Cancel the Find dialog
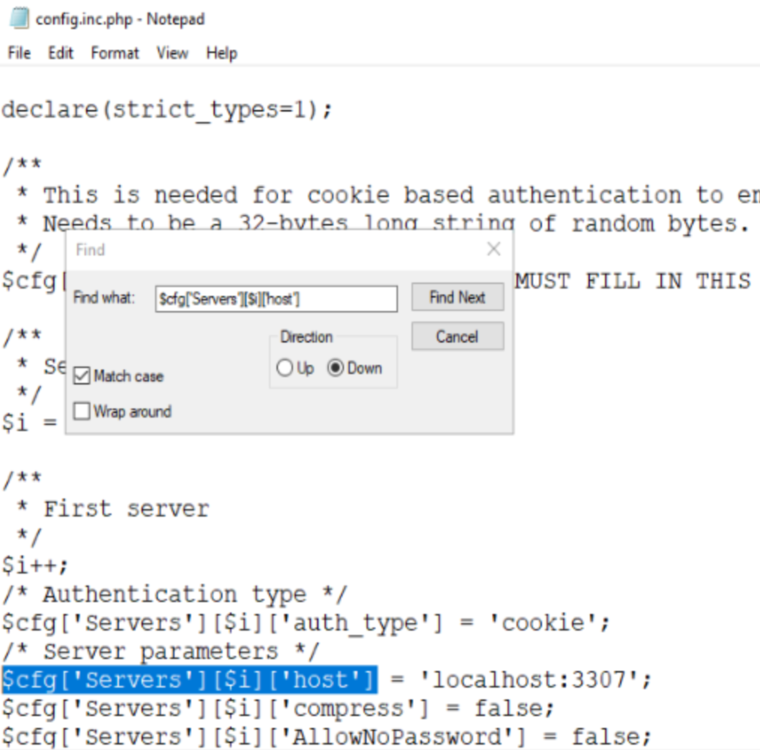The height and width of the screenshot is (750, 760). [458, 336]
